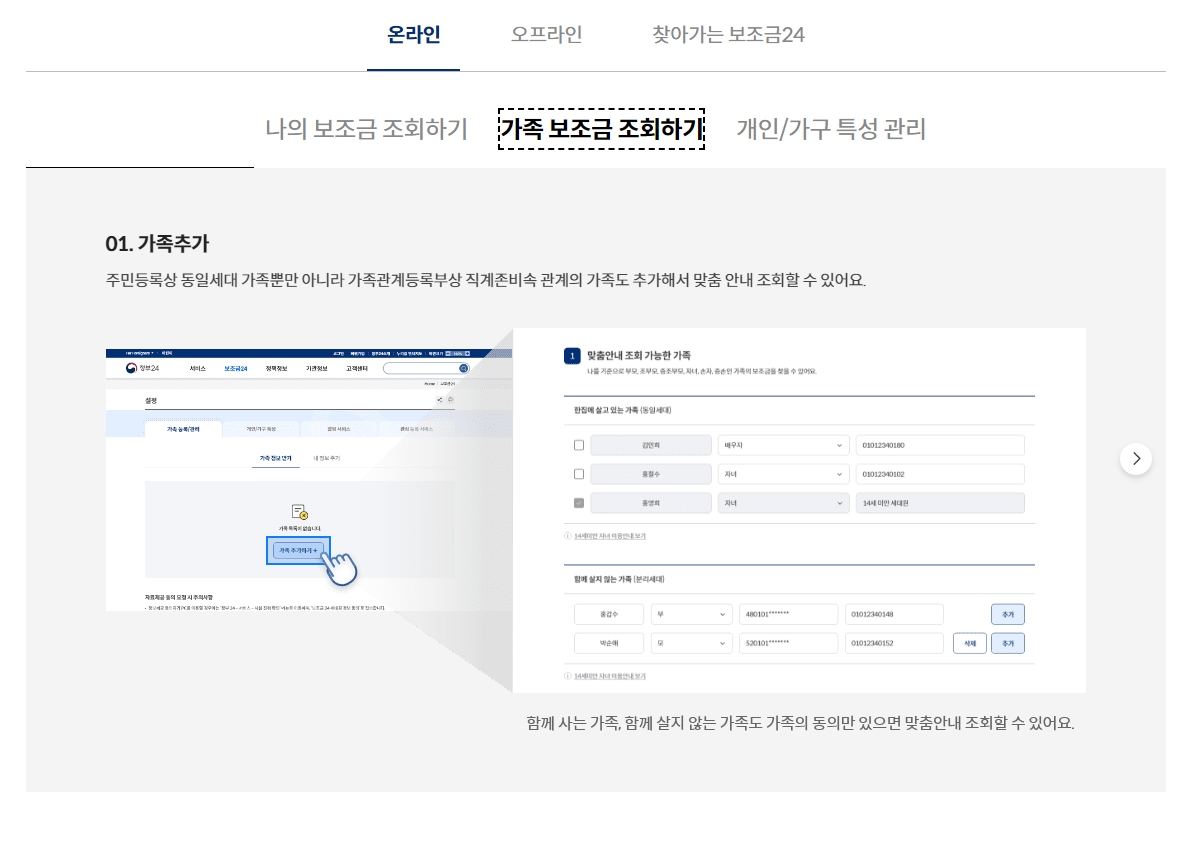Click 보조금24 menu in guide screenshot
1203x860 pixels.
click(235, 369)
